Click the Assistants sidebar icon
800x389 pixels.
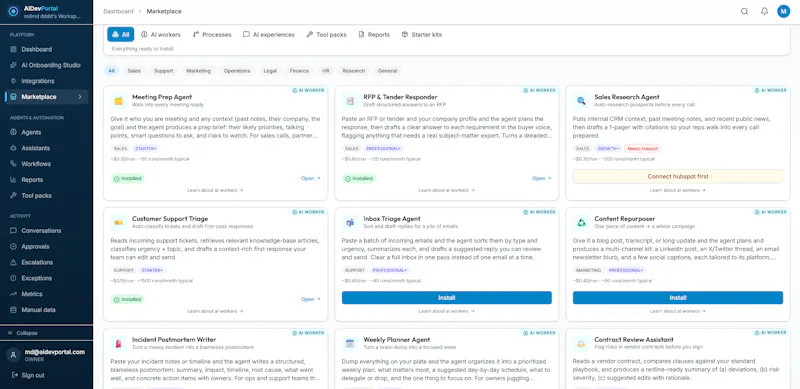click(x=13, y=148)
